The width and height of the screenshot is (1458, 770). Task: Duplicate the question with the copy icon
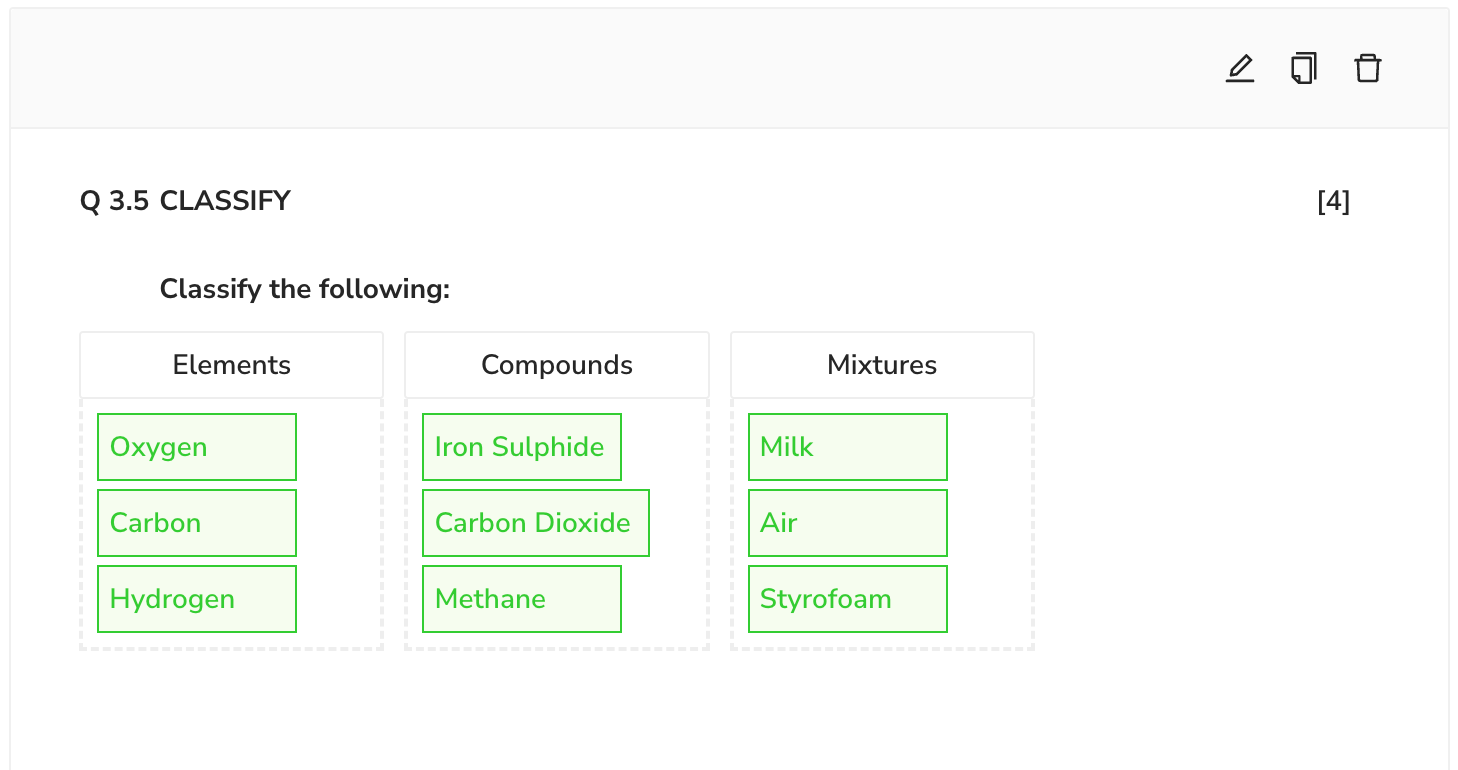[1303, 69]
